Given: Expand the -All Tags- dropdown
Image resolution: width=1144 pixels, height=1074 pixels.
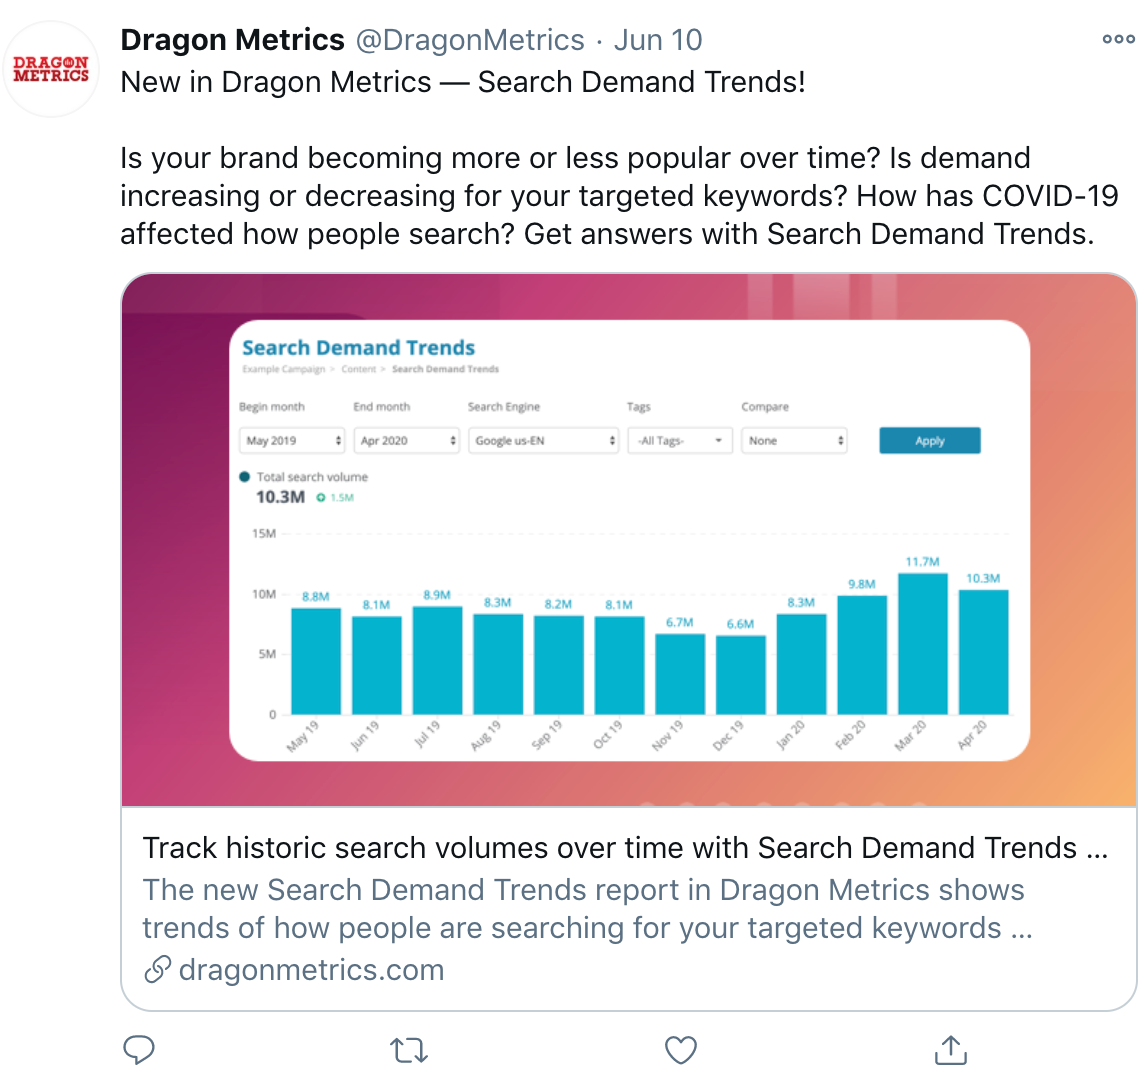Looking at the screenshot, I should click(680, 440).
